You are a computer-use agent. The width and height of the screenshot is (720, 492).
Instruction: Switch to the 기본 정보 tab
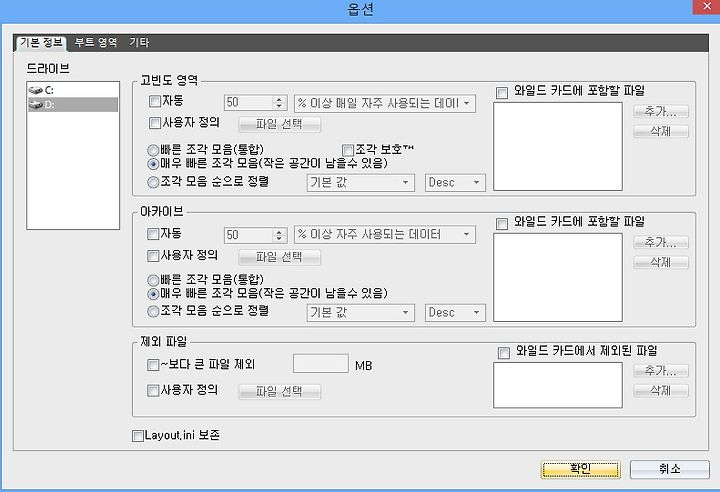(x=40, y=43)
